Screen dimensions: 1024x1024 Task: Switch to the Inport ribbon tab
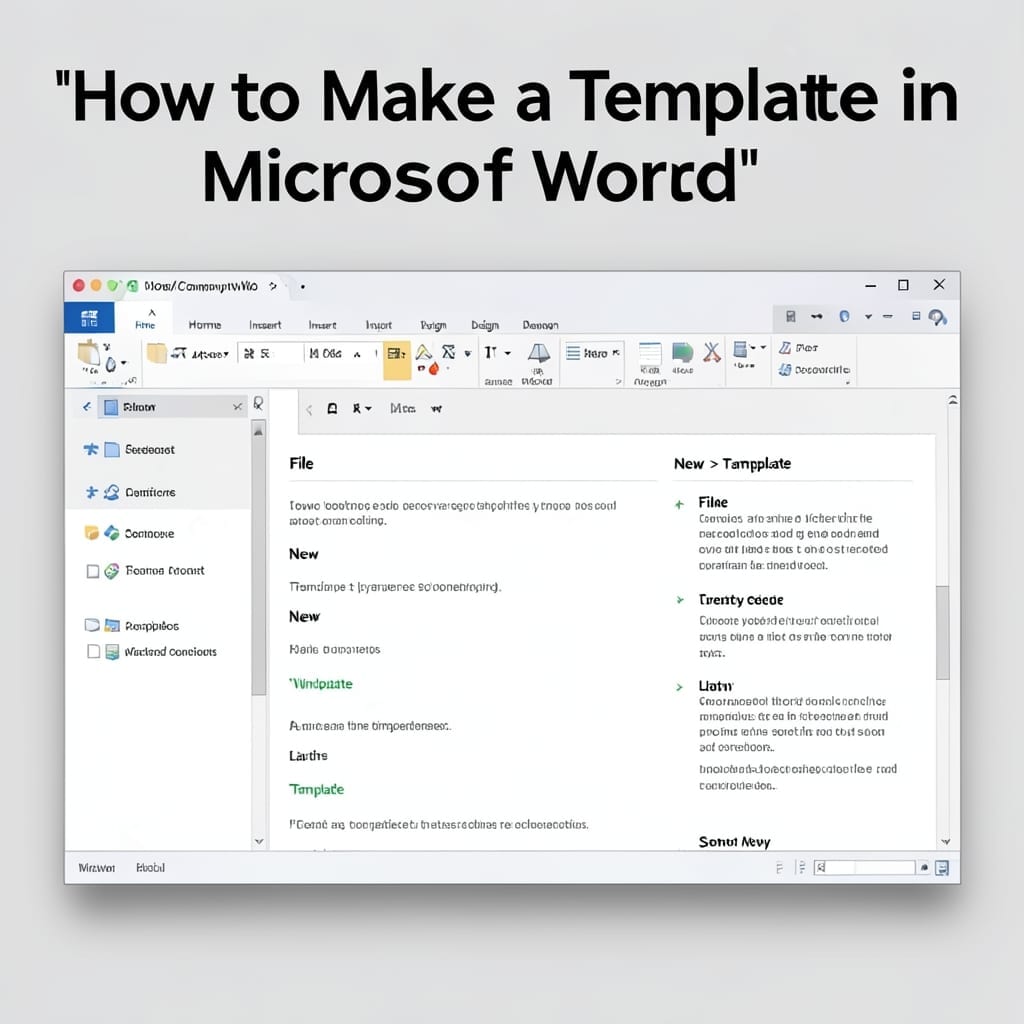378,325
